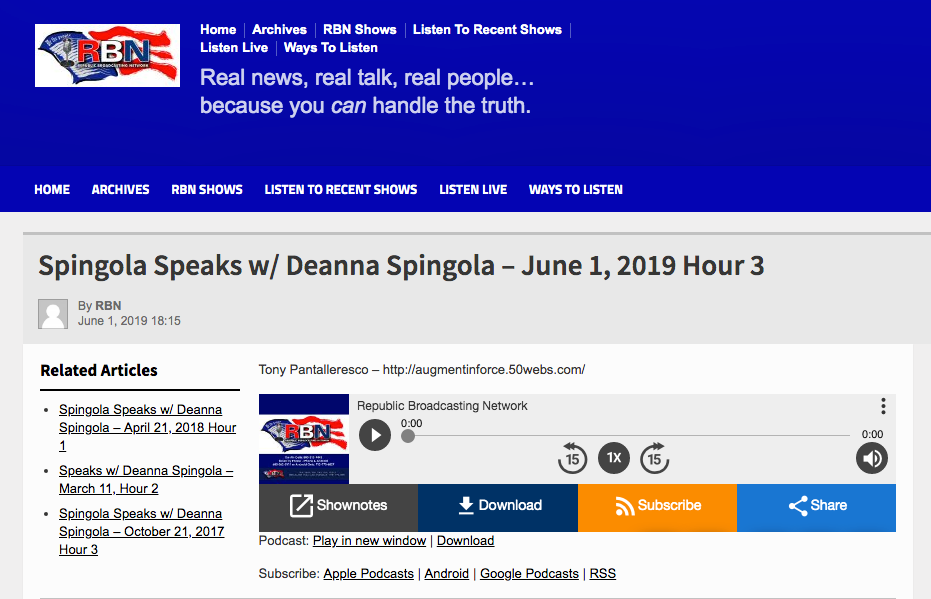This screenshot has height=599, width=931.
Task: Click the 'Spingola Speaks' post title
Action: coord(401,266)
